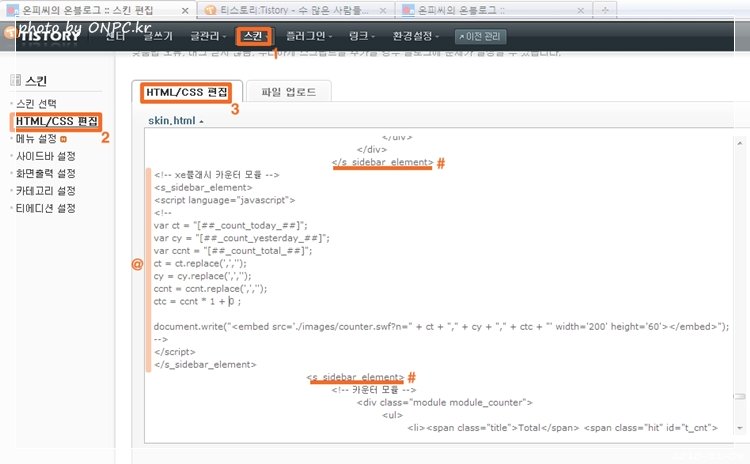Expand the 링크 dropdown menu
This screenshot has height=464, width=750.
362,36
